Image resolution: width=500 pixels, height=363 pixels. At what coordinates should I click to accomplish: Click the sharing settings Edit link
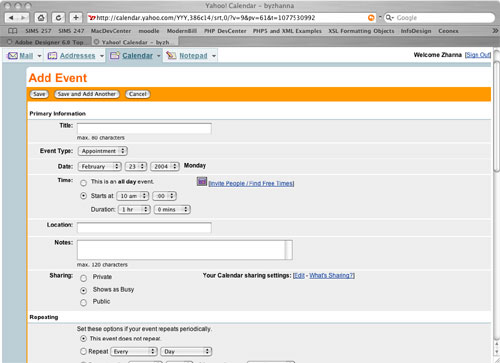299,275
